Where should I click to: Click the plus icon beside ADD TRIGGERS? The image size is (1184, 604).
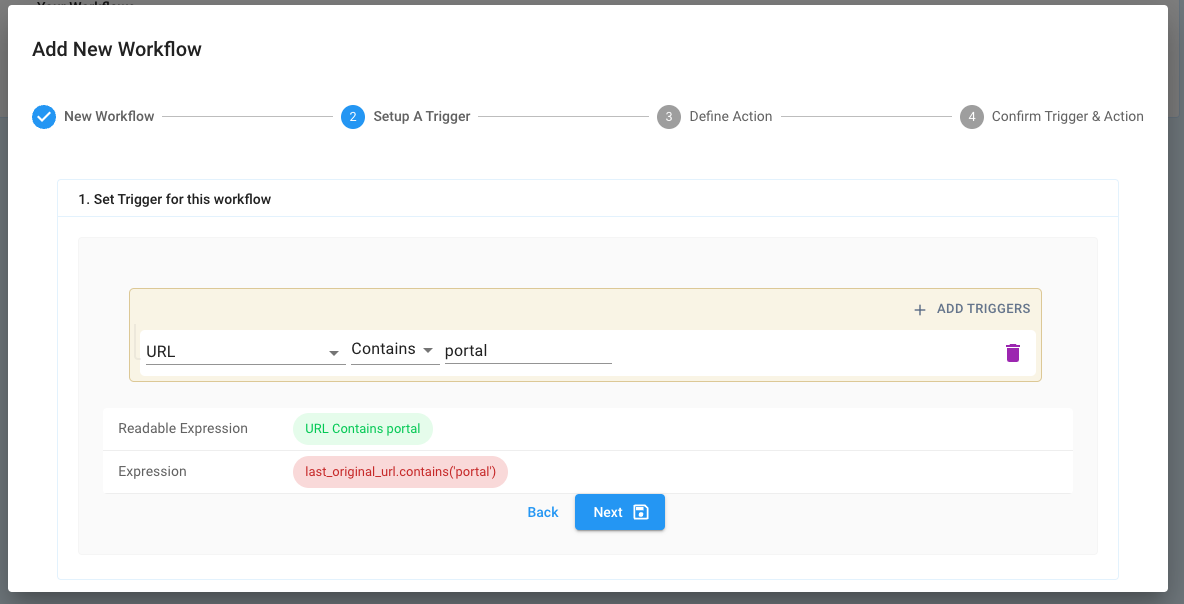click(920, 310)
